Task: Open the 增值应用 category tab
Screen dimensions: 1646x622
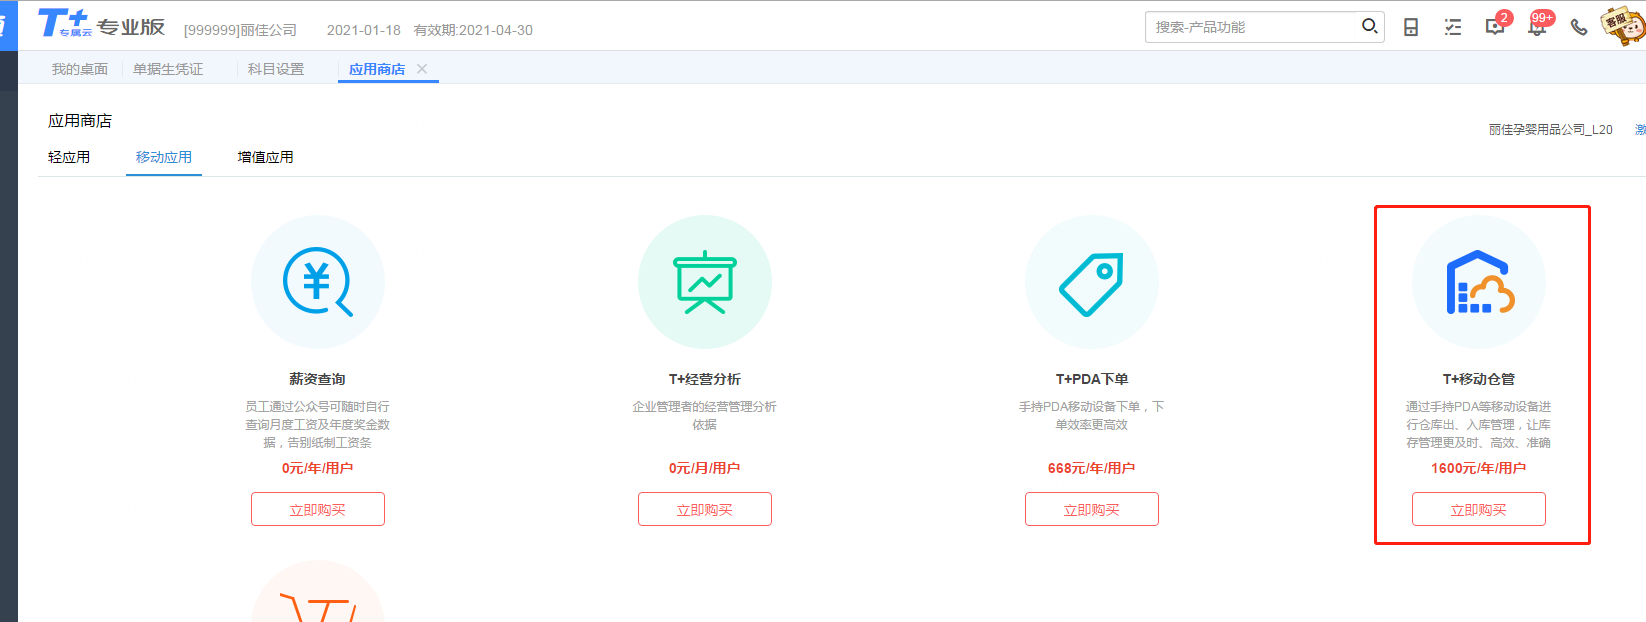Action: (x=265, y=157)
